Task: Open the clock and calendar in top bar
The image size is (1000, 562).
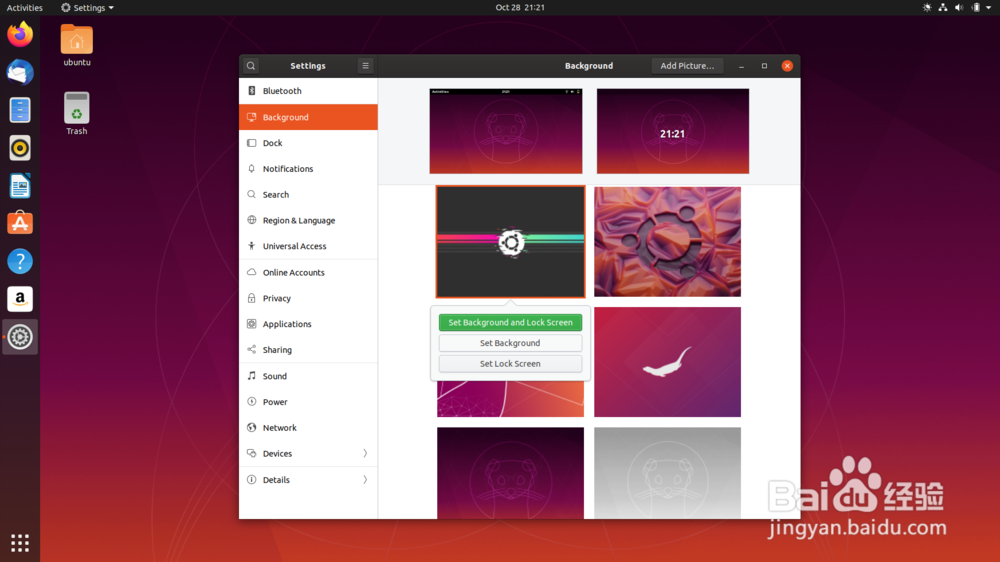Action: click(x=520, y=8)
